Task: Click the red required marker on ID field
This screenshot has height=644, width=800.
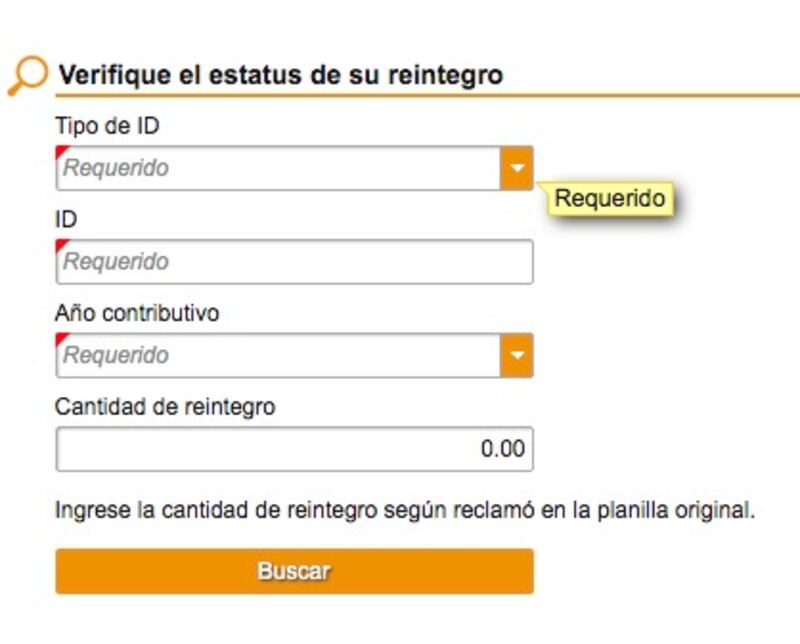Action: pos(61,244)
